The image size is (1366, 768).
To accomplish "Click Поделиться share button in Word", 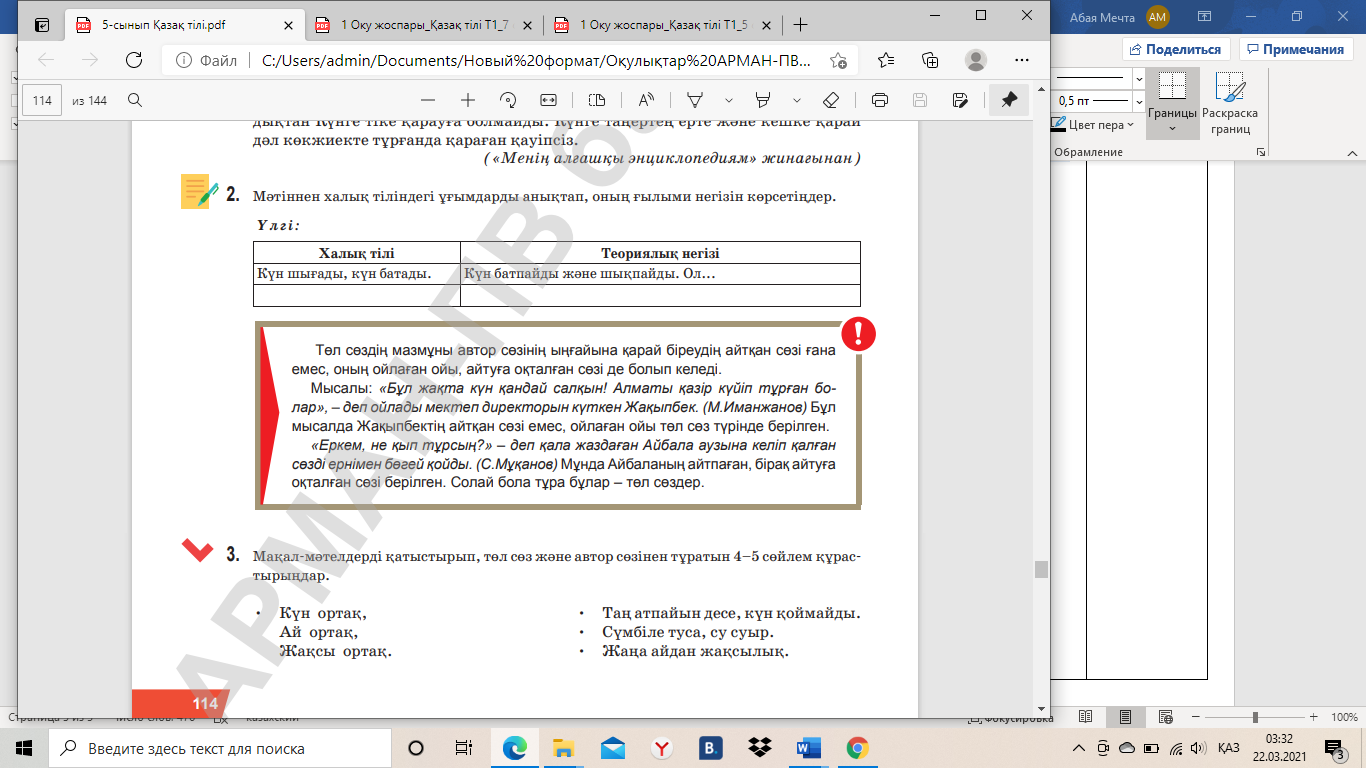I will (x=1176, y=49).
